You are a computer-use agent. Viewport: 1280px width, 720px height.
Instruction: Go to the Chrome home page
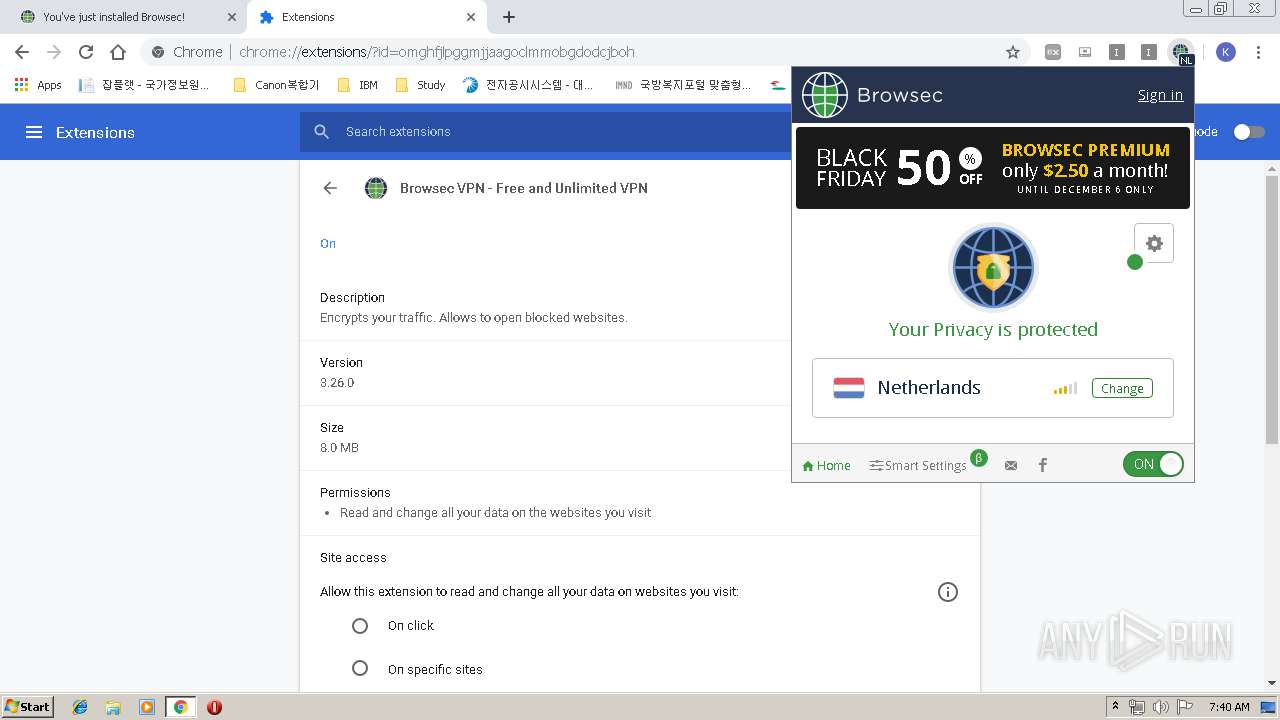point(118,52)
